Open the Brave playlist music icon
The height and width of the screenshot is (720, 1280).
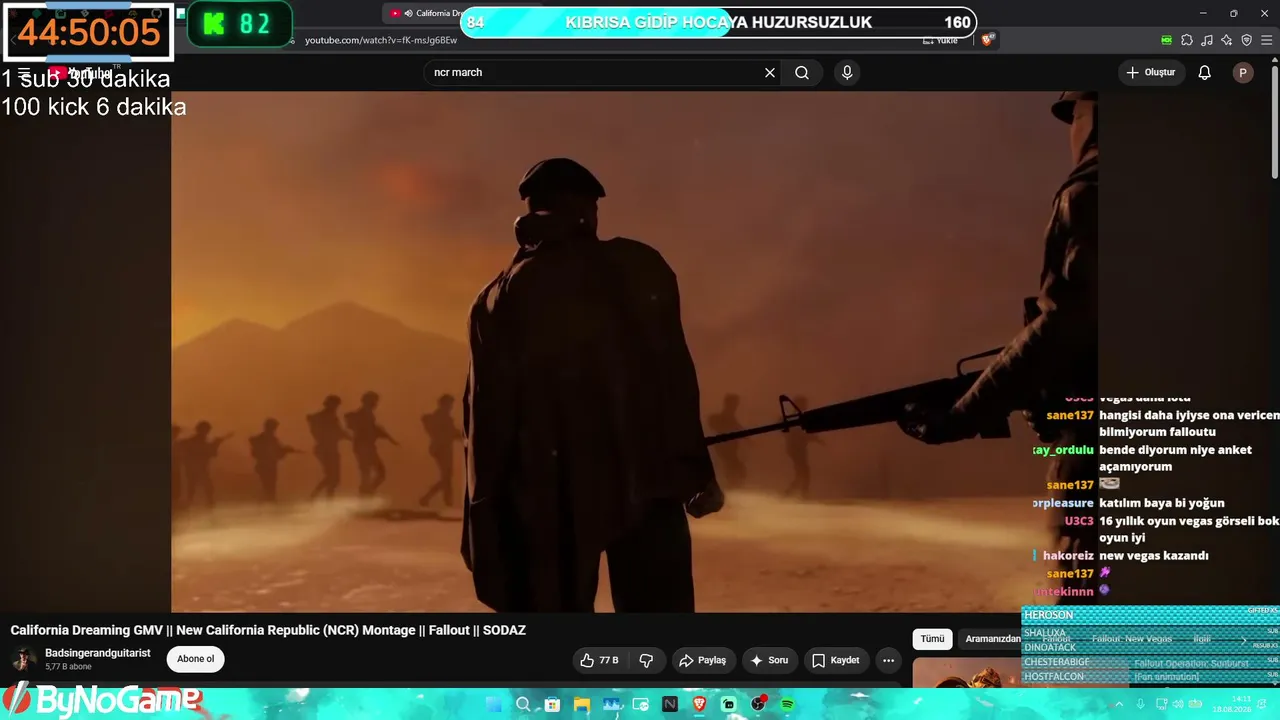click(x=1207, y=40)
